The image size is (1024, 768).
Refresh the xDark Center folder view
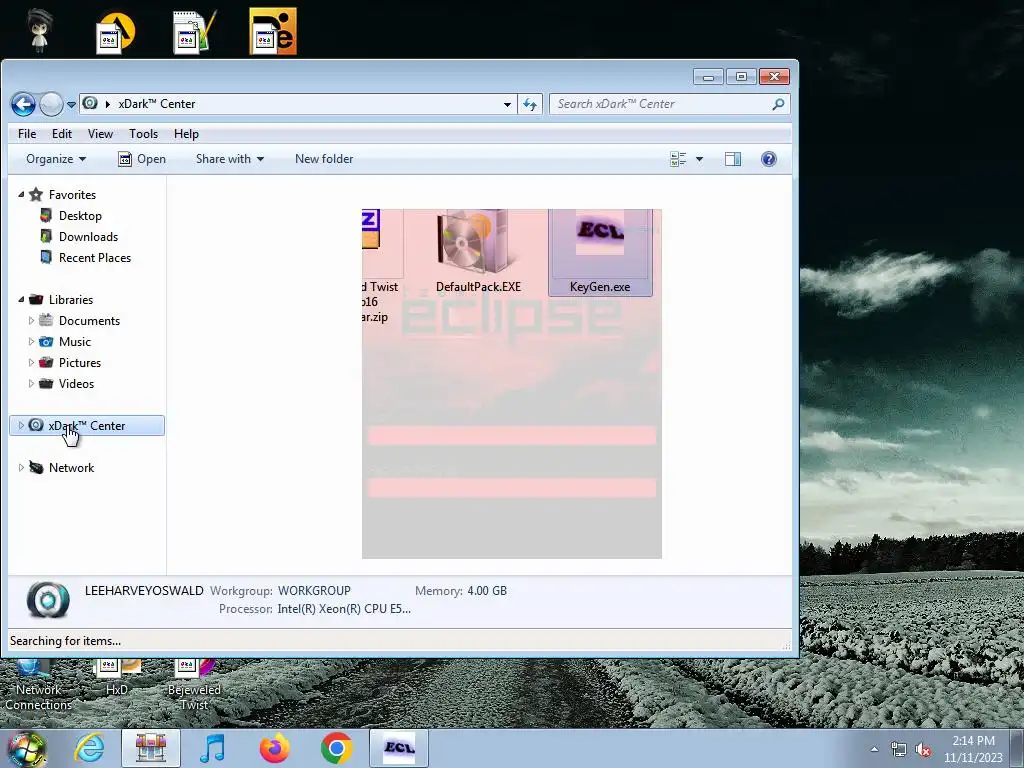click(530, 104)
